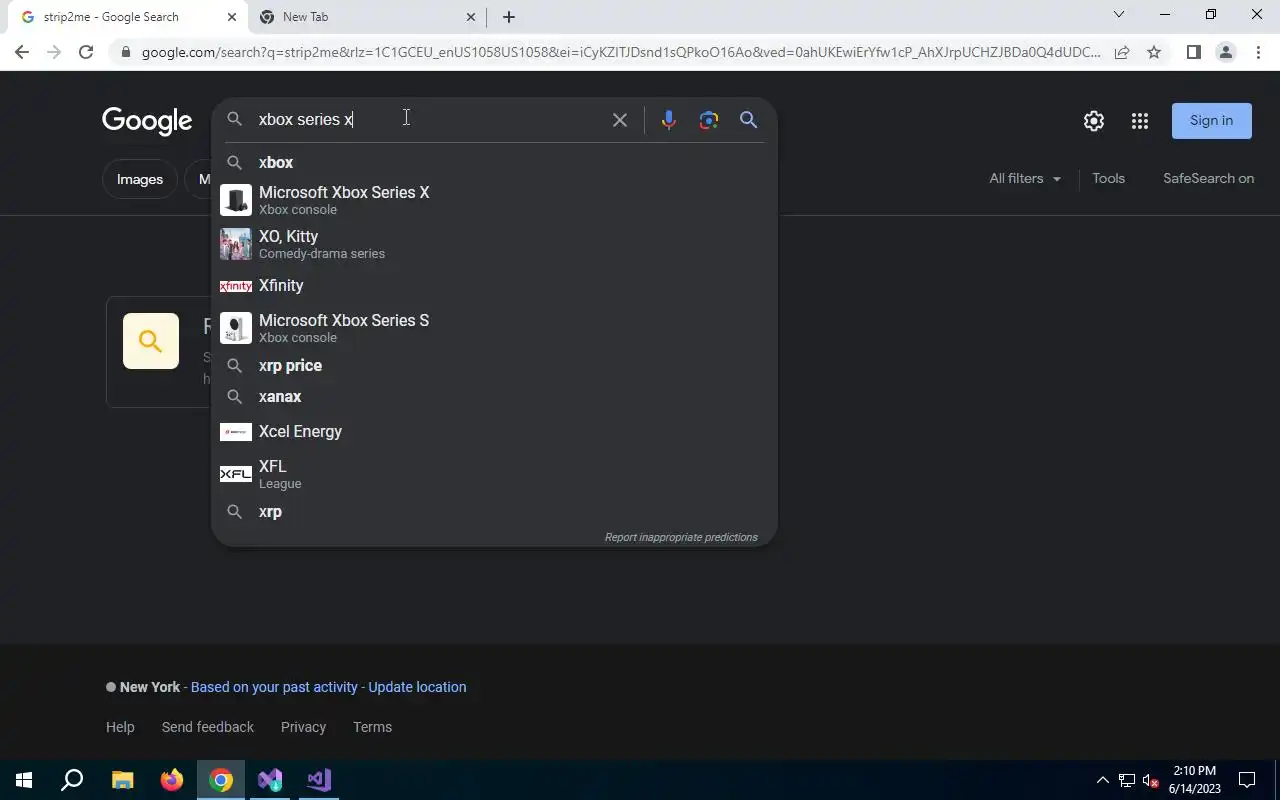
Task: Open the tab search dropdown
Action: click(x=1119, y=15)
